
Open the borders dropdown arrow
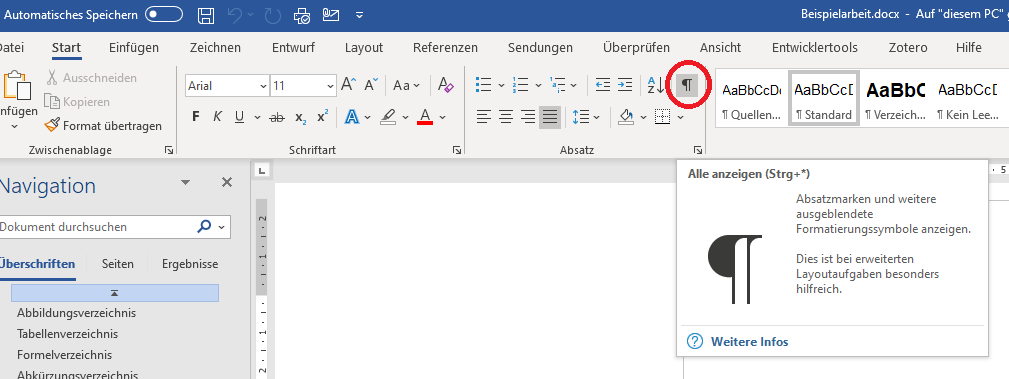click(x=680, y=117)
